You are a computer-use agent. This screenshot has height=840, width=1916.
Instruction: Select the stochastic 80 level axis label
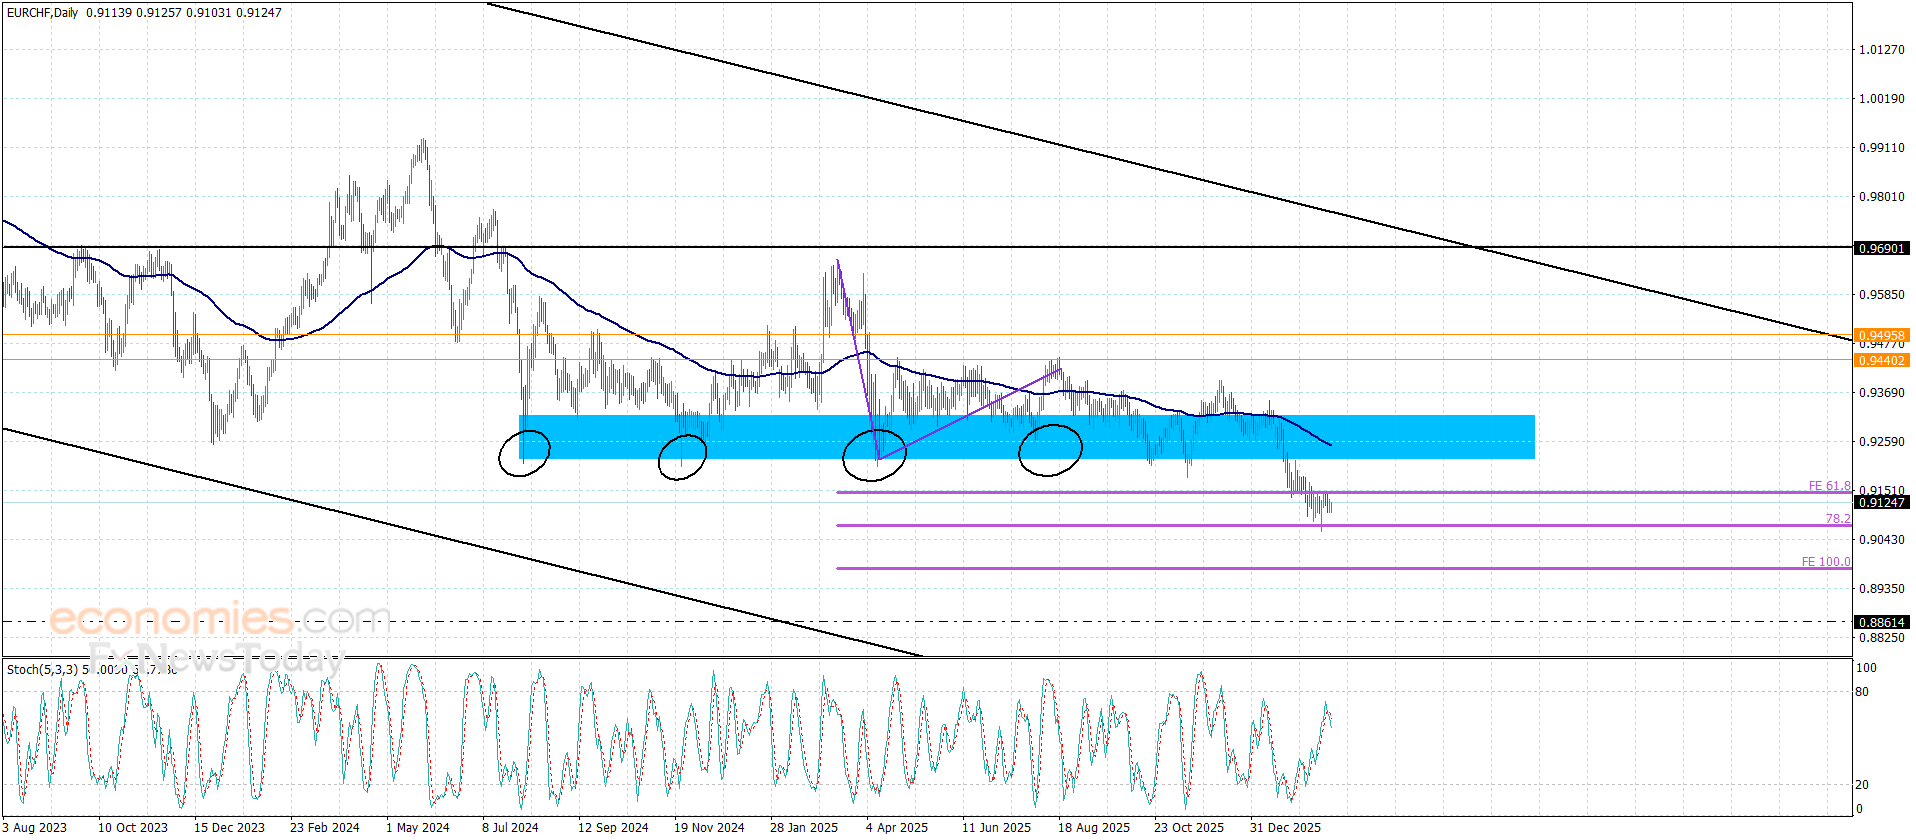pyautogui.click(x=1861, y=692)
